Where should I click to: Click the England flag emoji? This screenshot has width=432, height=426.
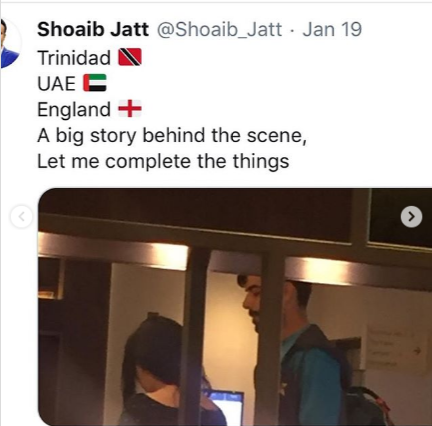click(x=130, y=109)
